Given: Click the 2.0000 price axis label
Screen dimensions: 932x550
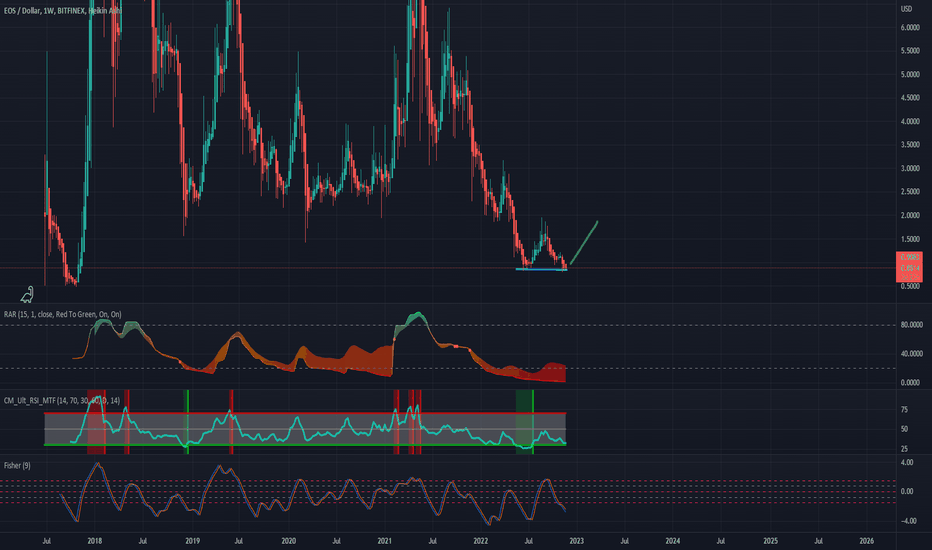Looking at the screenshot, I should coord(910,216).
